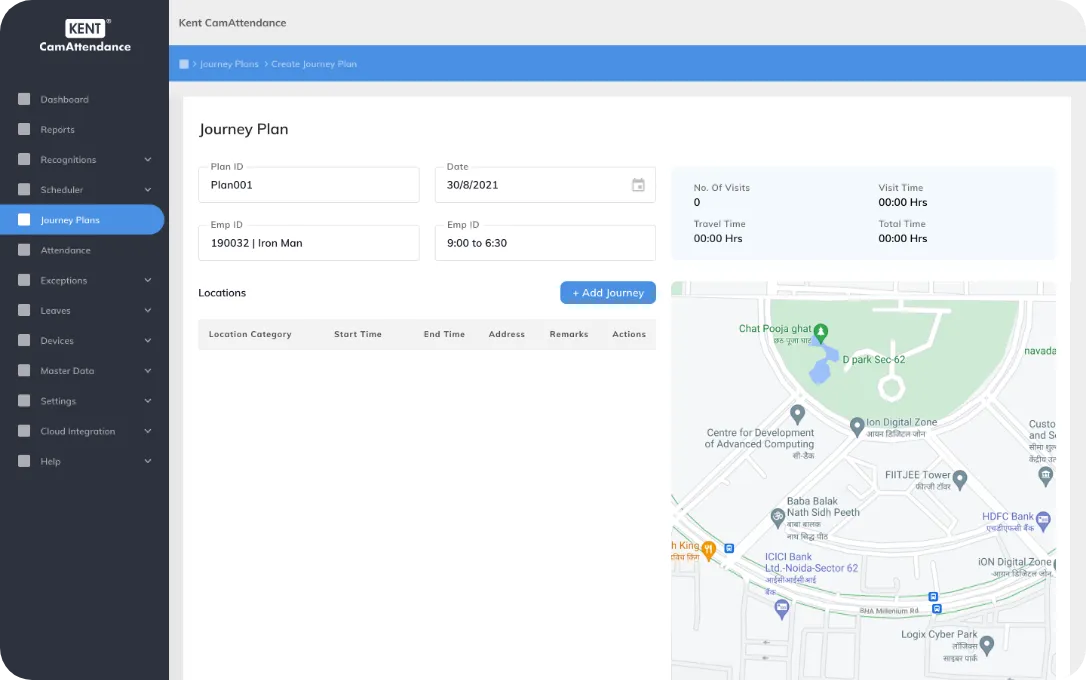Viewport: 1086px width, 680px height.
Task: Click the Scheduler sidebar icon
Action: pos(24,190)
